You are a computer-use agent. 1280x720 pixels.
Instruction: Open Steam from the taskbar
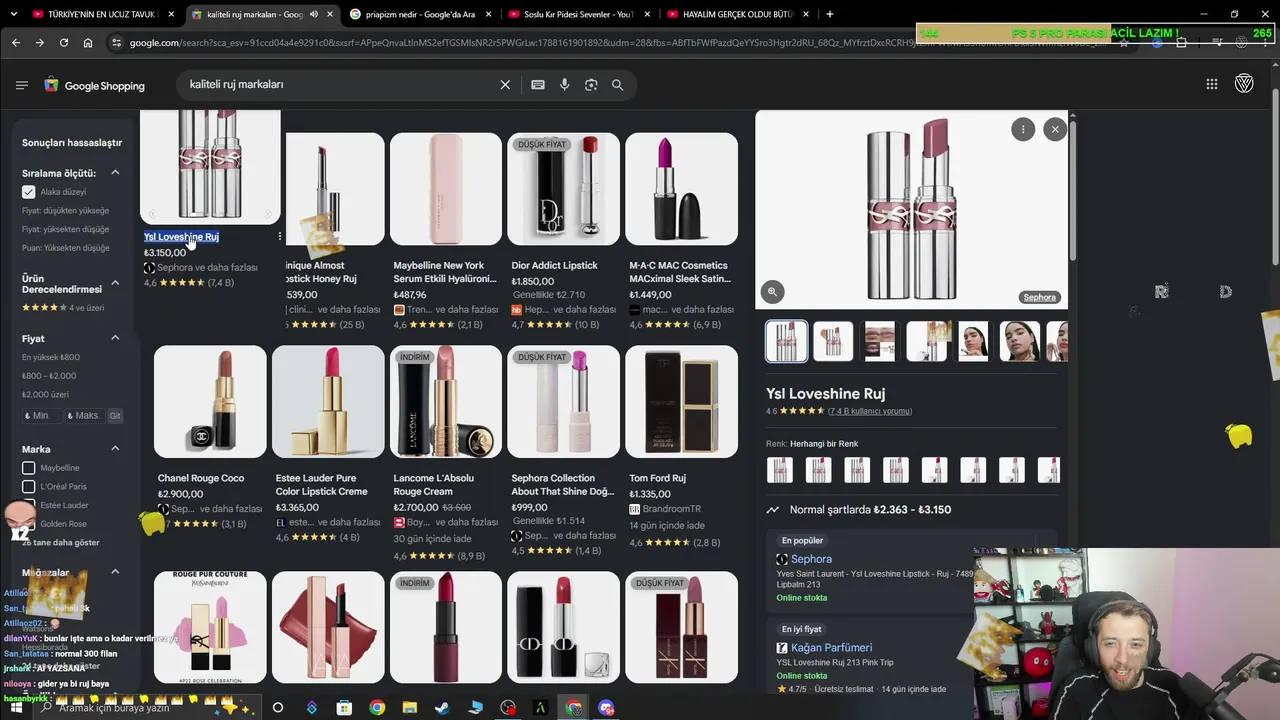pyautogui.click(x=442, y=708)
